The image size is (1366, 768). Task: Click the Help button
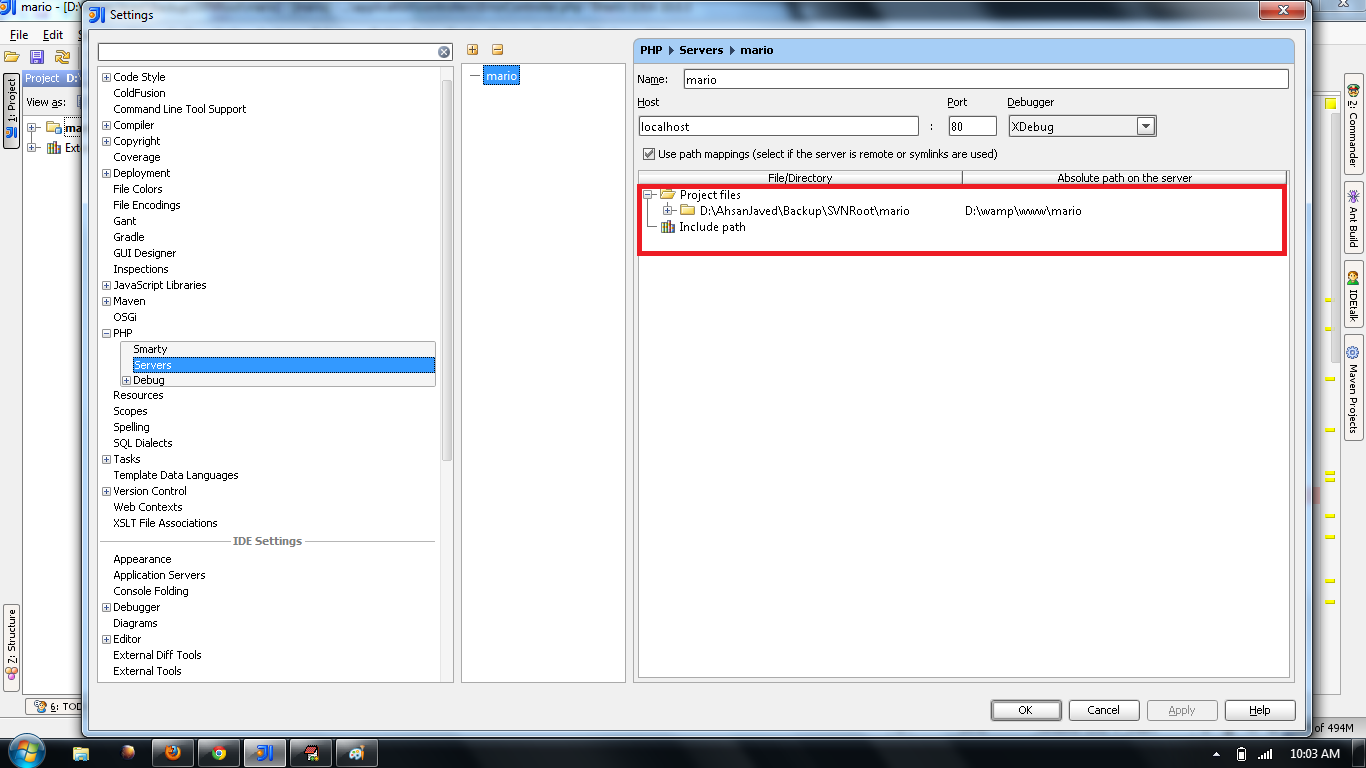[1259, 710]
